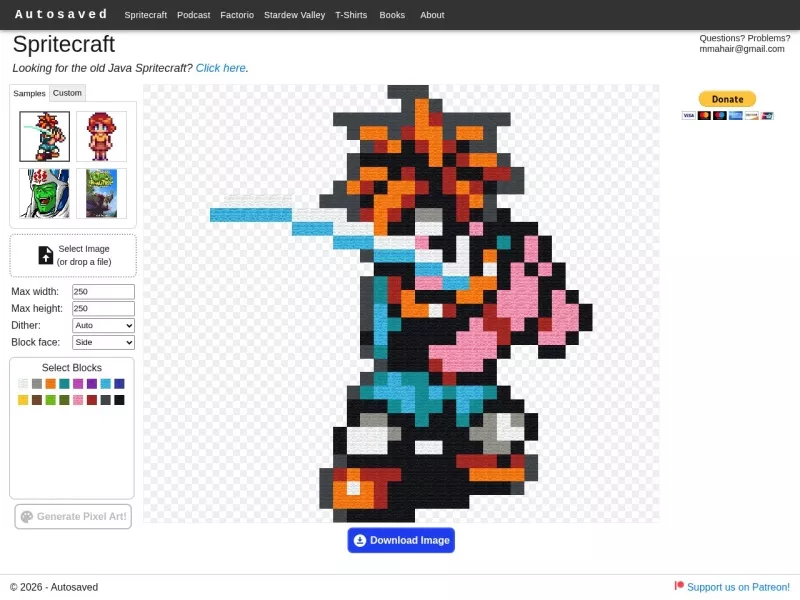The height and width of the screenshot is (600, 800).
Task: Click the download arrow icon
Action: click(x=360, y=540)
